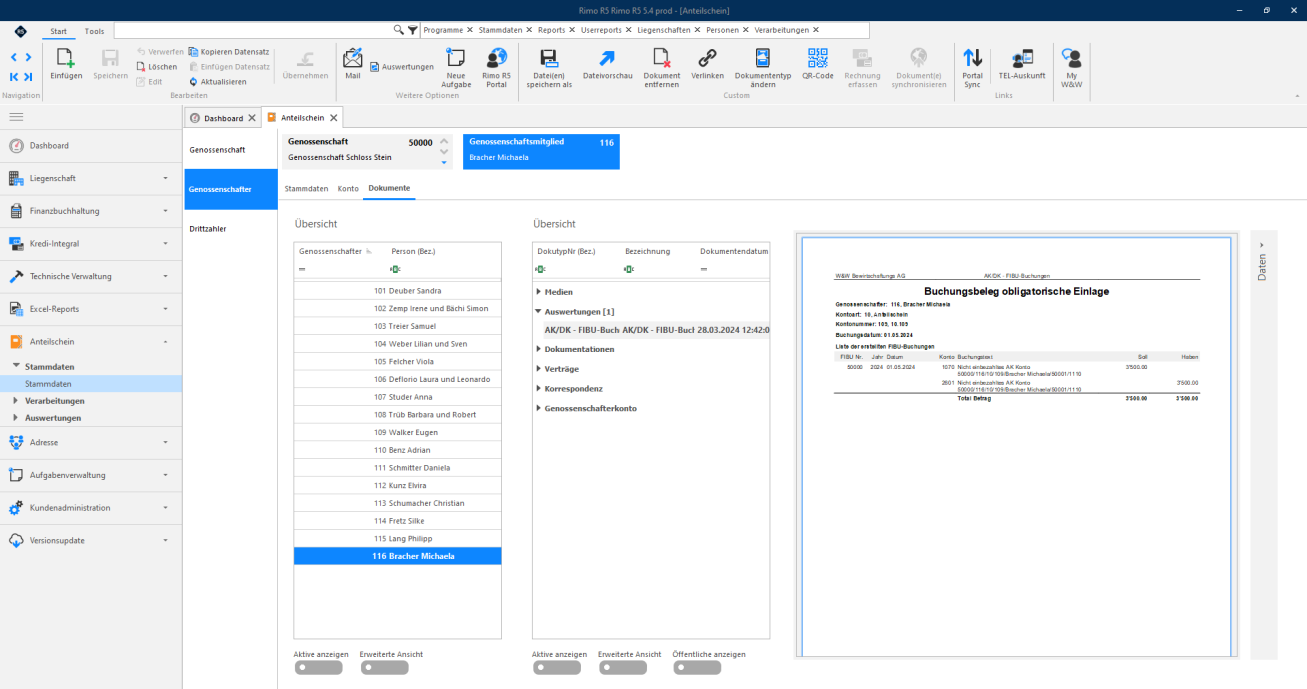Select member row 110 Benz Adrian
Viewport: 1307px width, 689px height.
(397, 450)
